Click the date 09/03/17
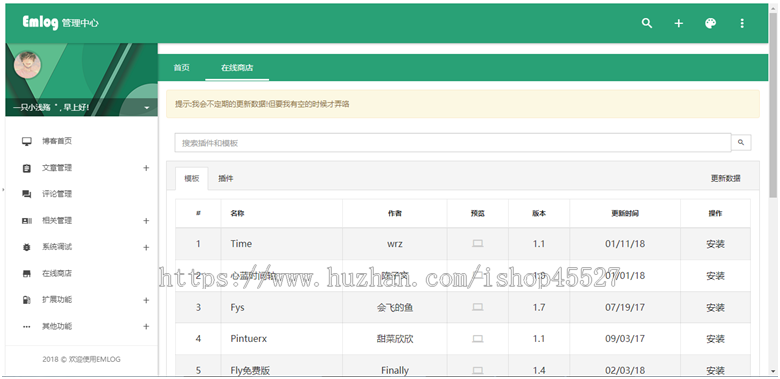 (625, 339)
